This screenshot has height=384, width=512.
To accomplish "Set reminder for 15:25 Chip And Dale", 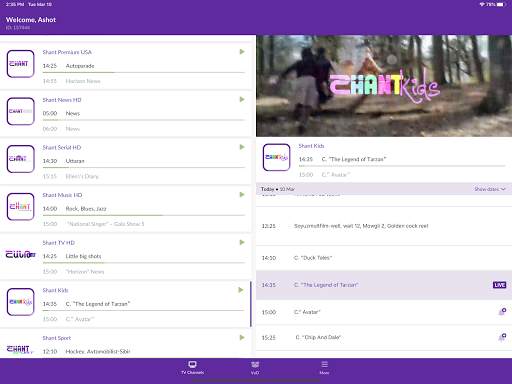I will 502,337.
